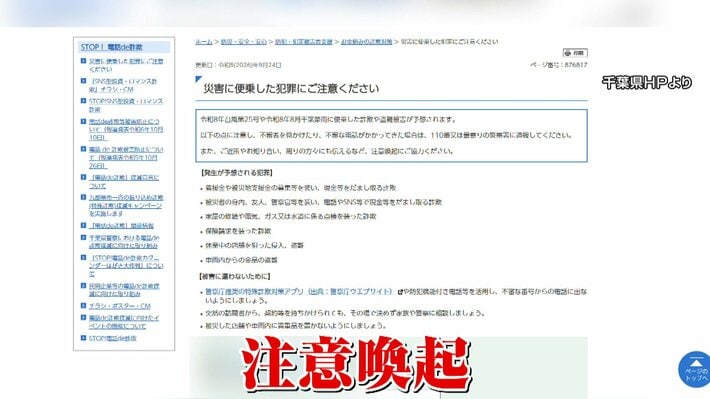
Task: Open ホーム breadcrumb link
Action: coord(204,42)
